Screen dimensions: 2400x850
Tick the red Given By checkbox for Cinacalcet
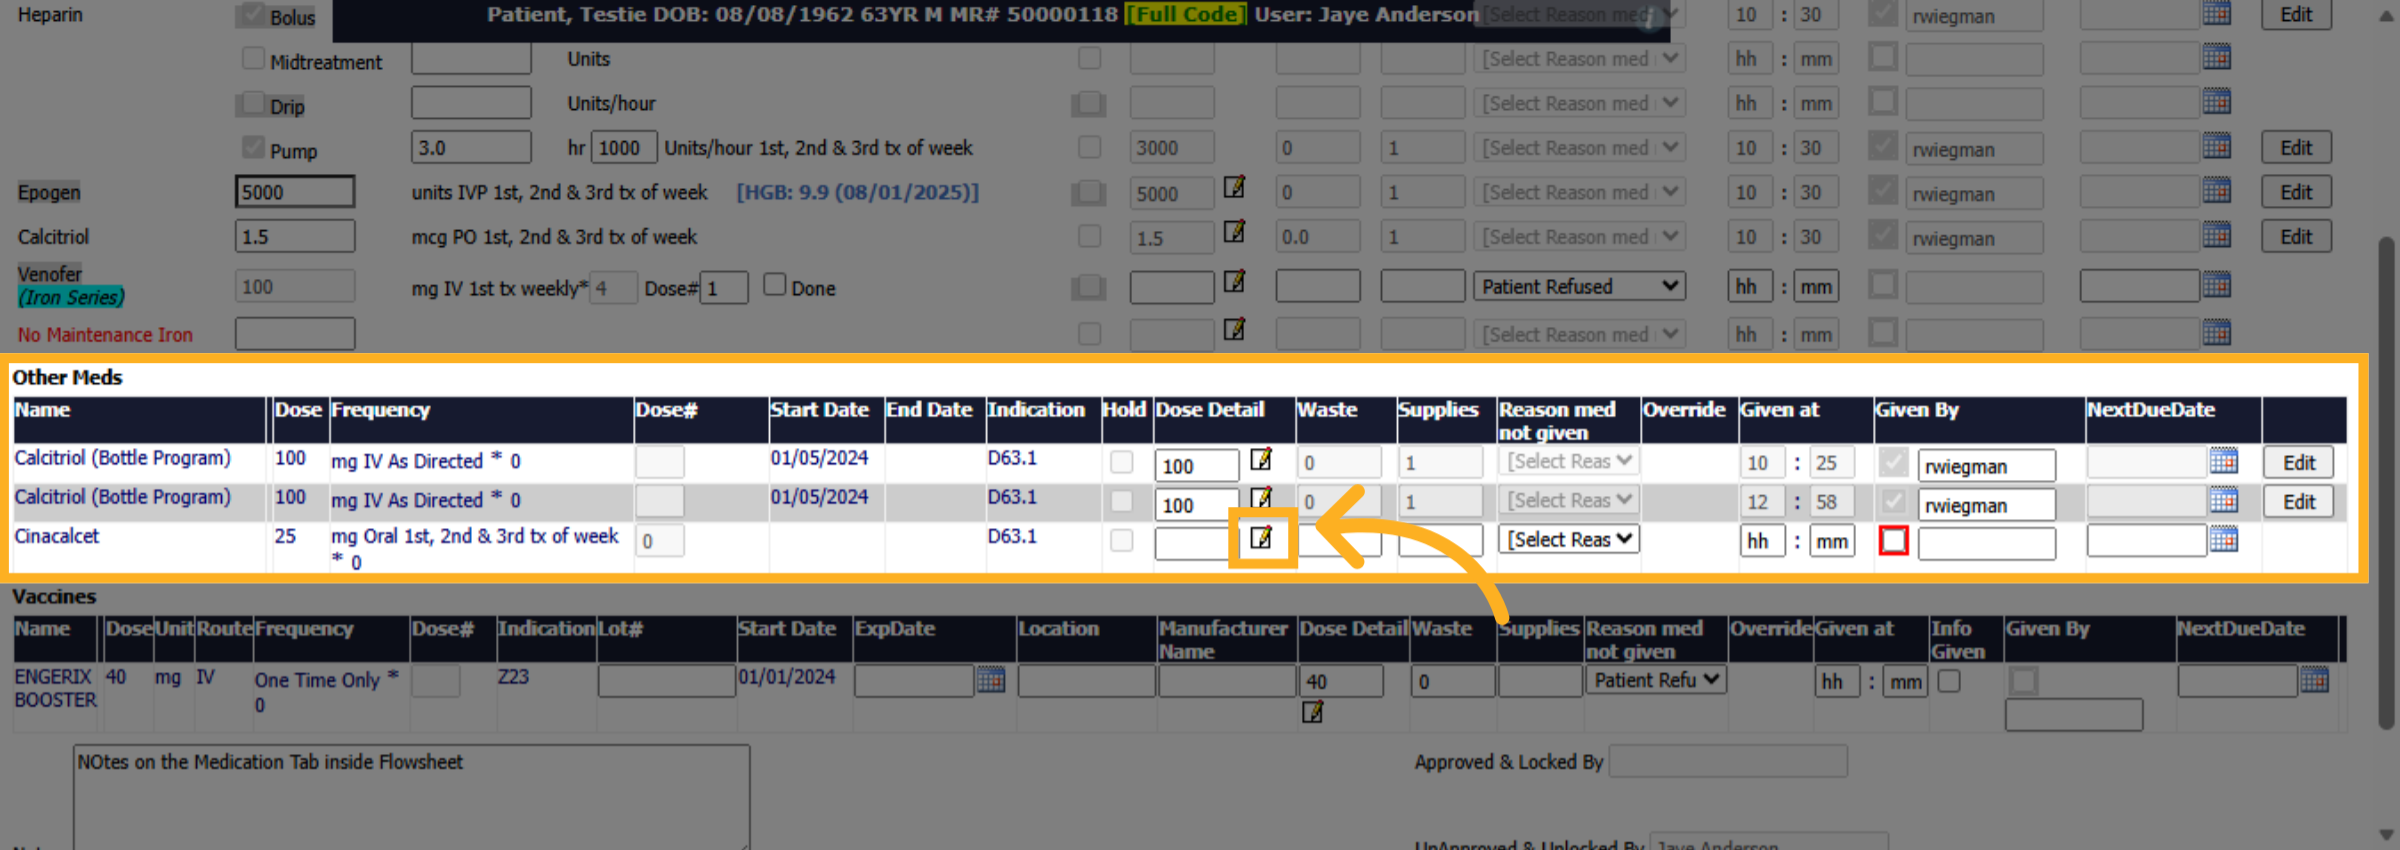[1894, 540]
